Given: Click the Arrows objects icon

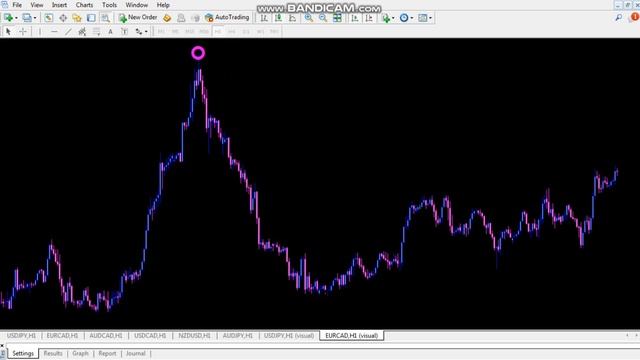Looking at the screenshot, I should [139, 31].
